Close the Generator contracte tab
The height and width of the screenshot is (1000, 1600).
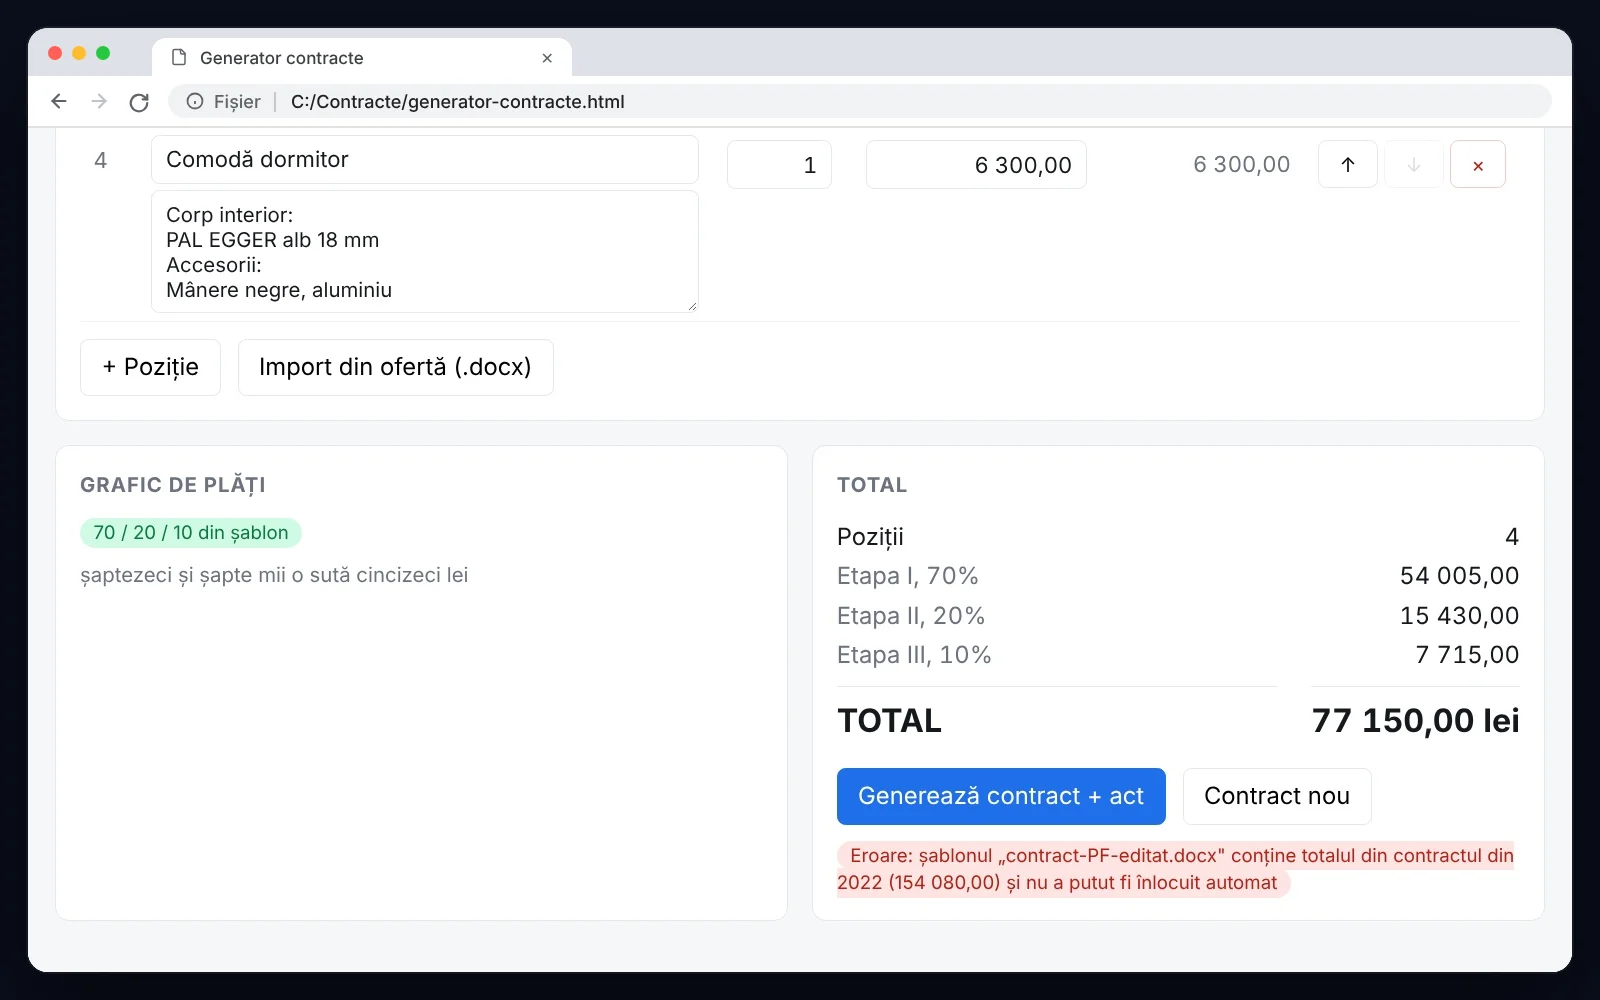coord(547,58)
